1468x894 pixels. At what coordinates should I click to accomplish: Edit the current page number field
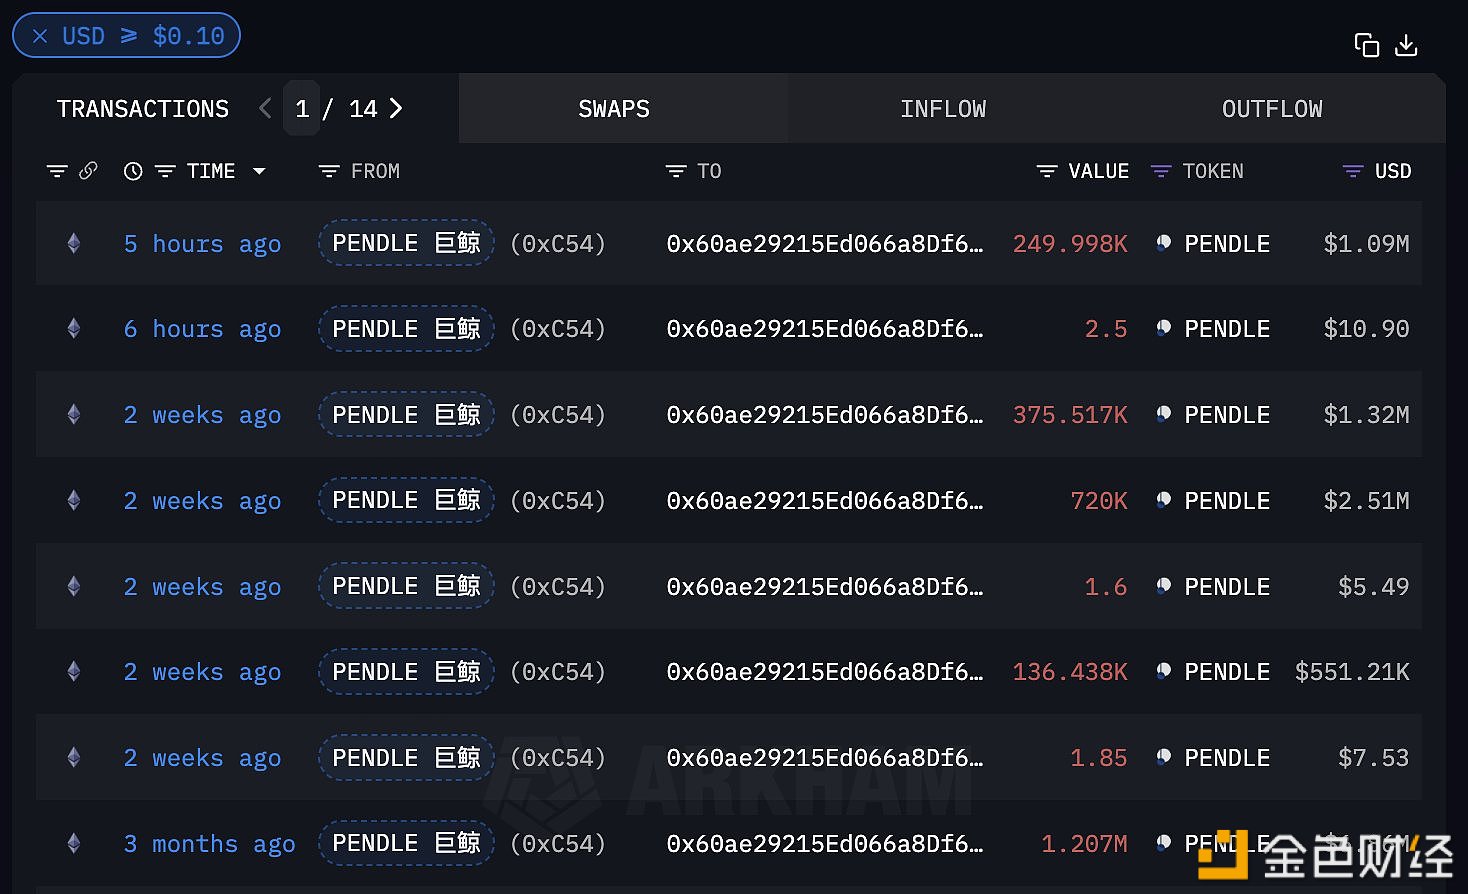coord(302,108)
